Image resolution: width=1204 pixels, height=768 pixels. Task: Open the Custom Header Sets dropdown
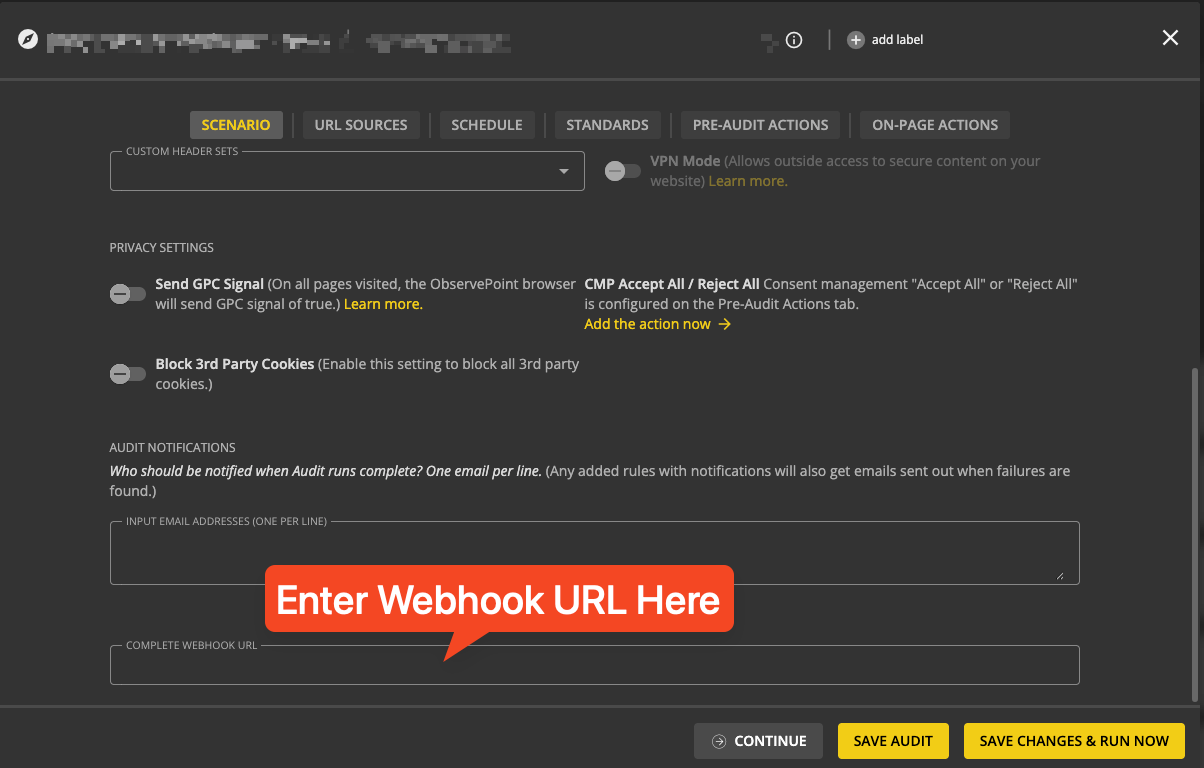[x=565, y=171]
